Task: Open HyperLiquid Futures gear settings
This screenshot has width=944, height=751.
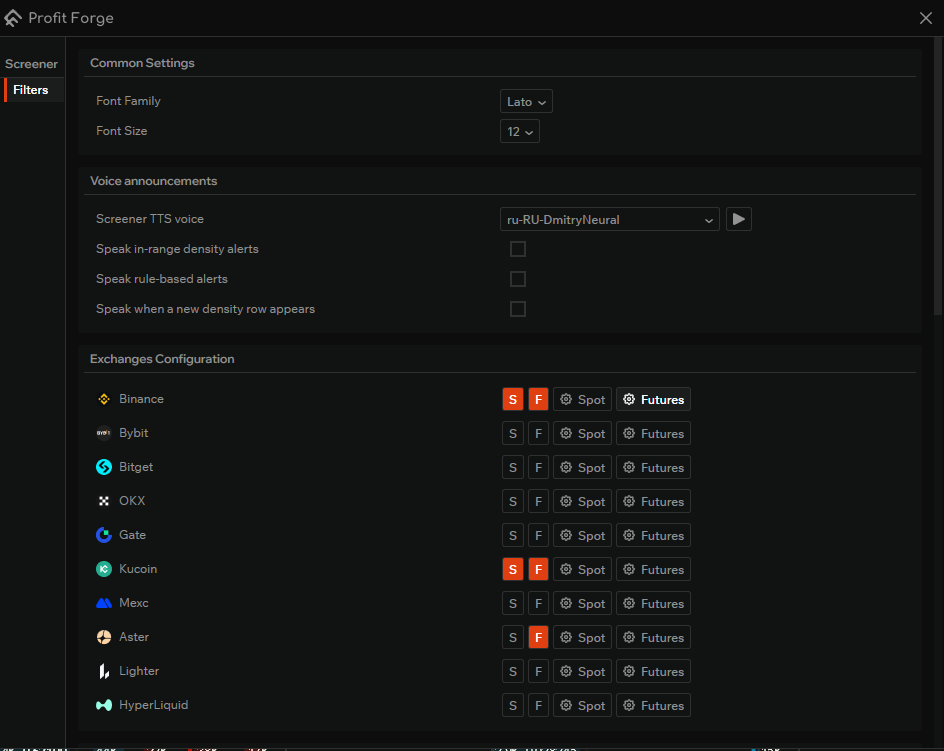Action: click(x=653, y=706)
